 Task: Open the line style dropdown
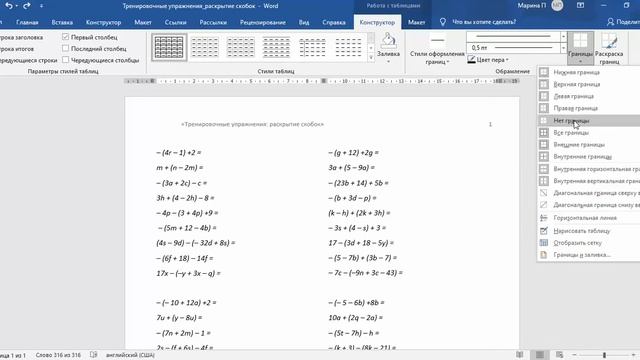pos(564,36)
